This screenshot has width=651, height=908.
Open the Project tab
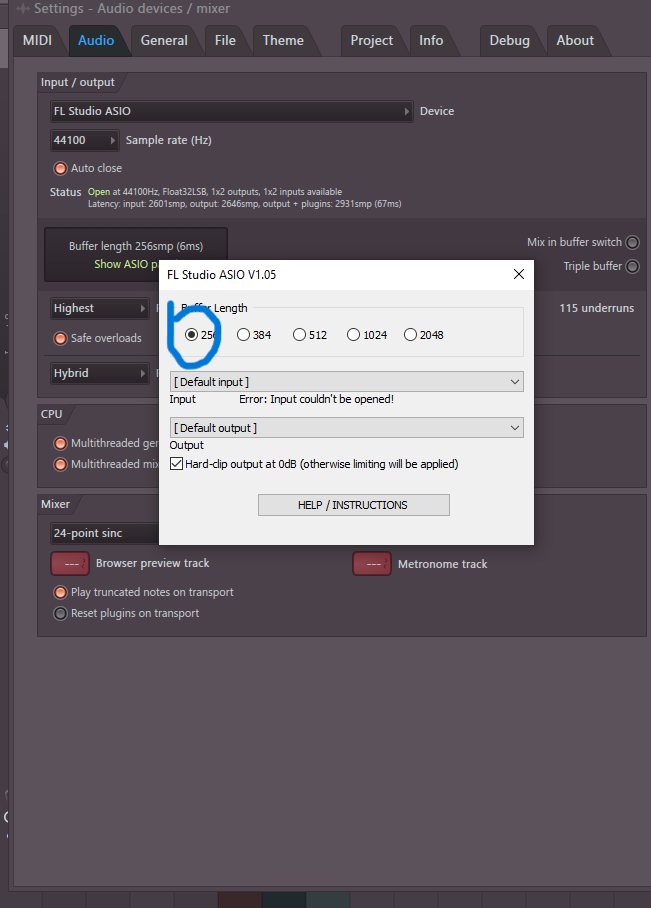(371, 41)
